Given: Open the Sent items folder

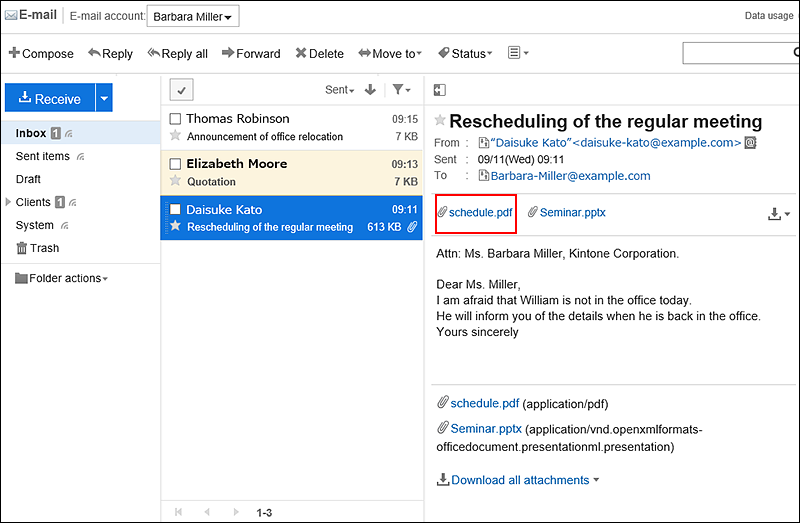Looking at the screenshot, I should click(42, 156).
